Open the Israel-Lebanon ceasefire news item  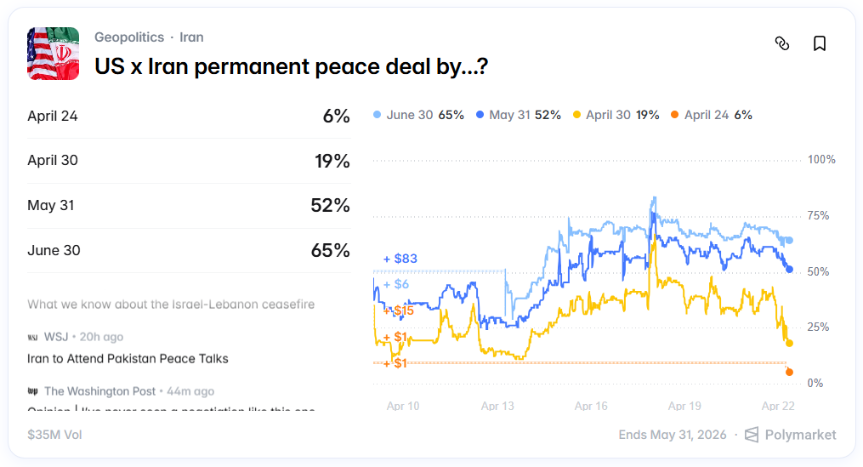coord(171,304)
